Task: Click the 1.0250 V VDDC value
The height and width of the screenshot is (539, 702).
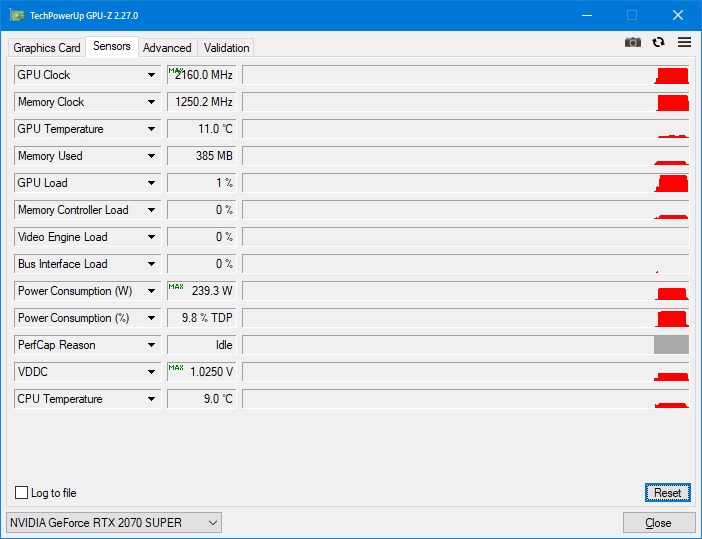Action: click(x=201, y=372)
